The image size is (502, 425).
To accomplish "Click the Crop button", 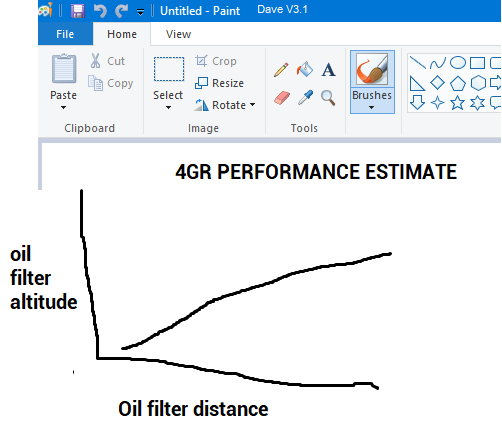I will point(216,61).
